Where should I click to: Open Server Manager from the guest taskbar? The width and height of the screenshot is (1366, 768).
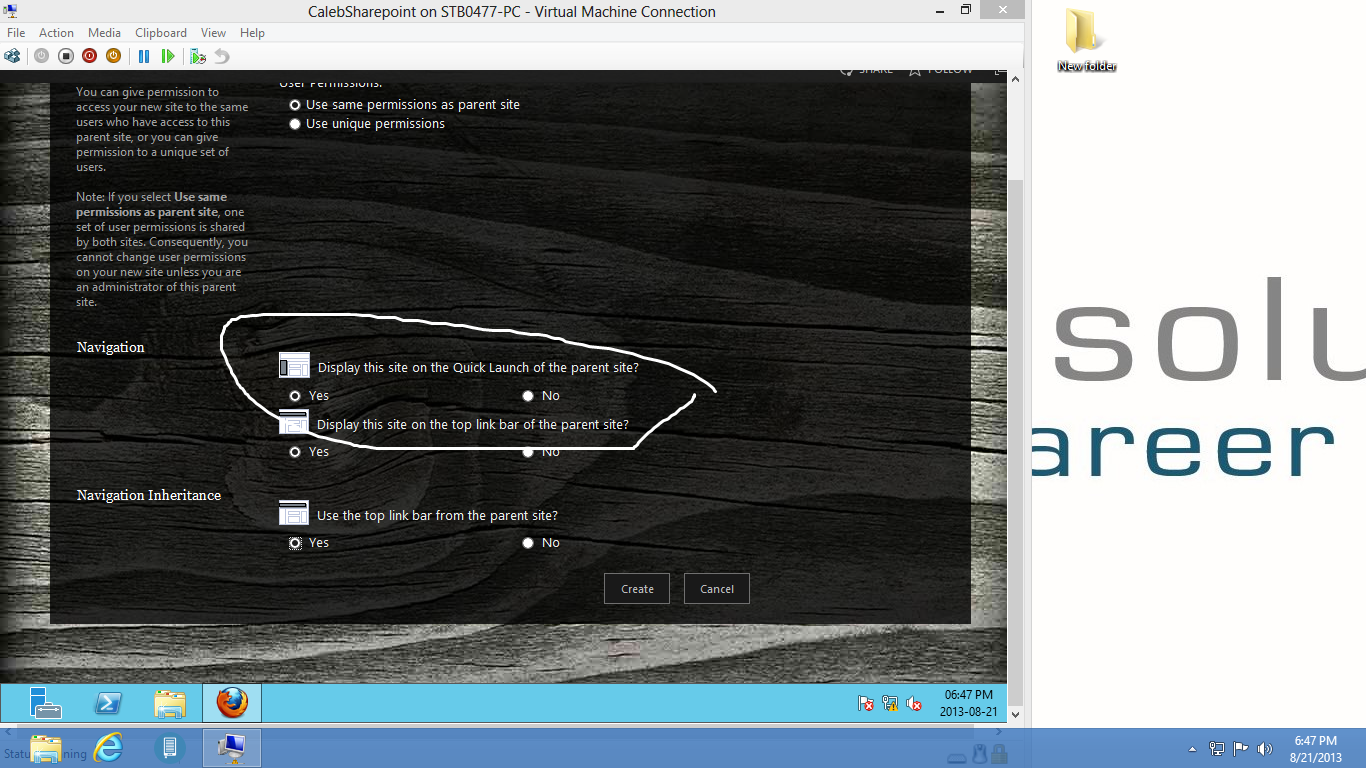coord(46,703)
